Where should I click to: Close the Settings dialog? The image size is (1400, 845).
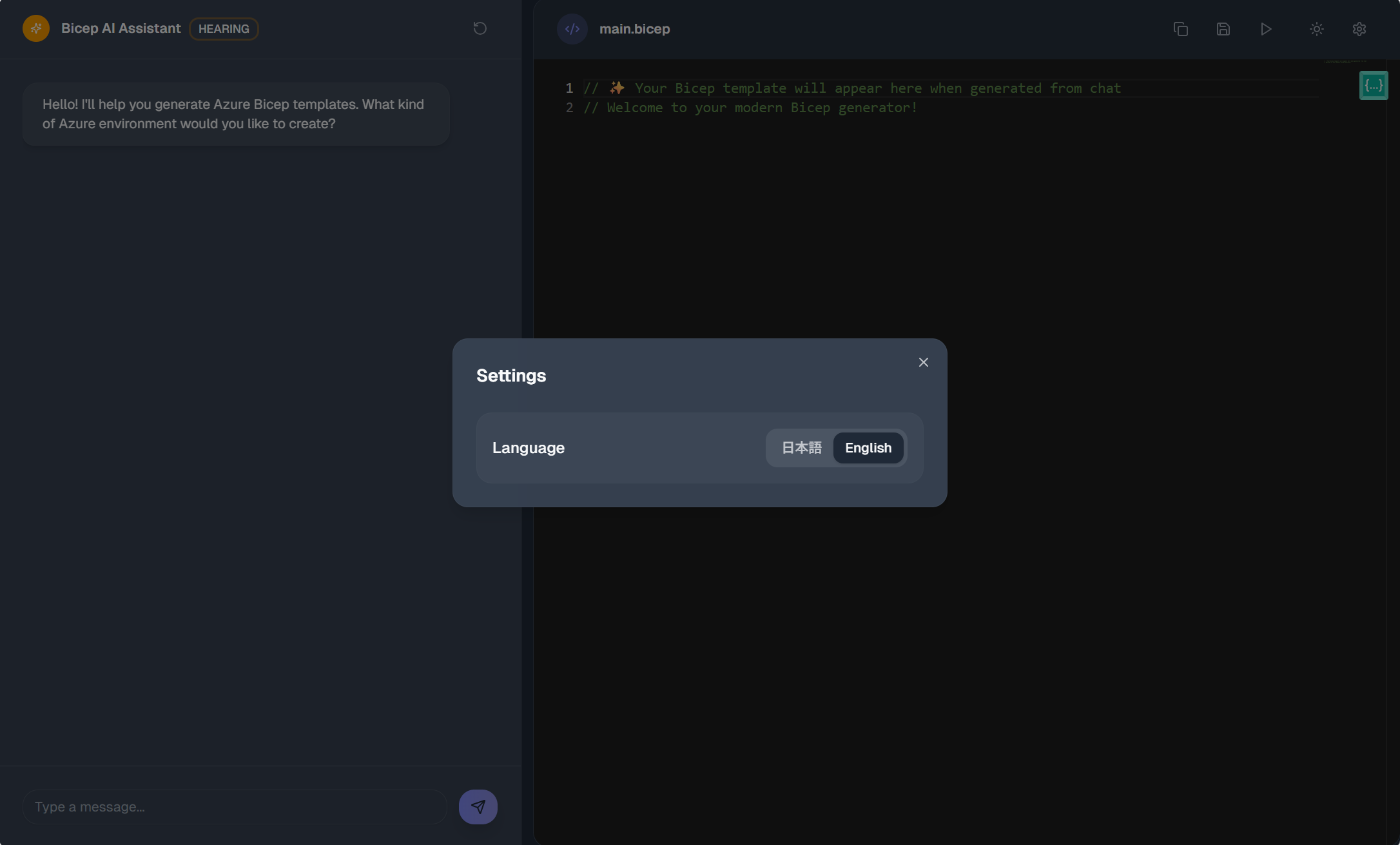pyautogui.click(x=923, y=362)
